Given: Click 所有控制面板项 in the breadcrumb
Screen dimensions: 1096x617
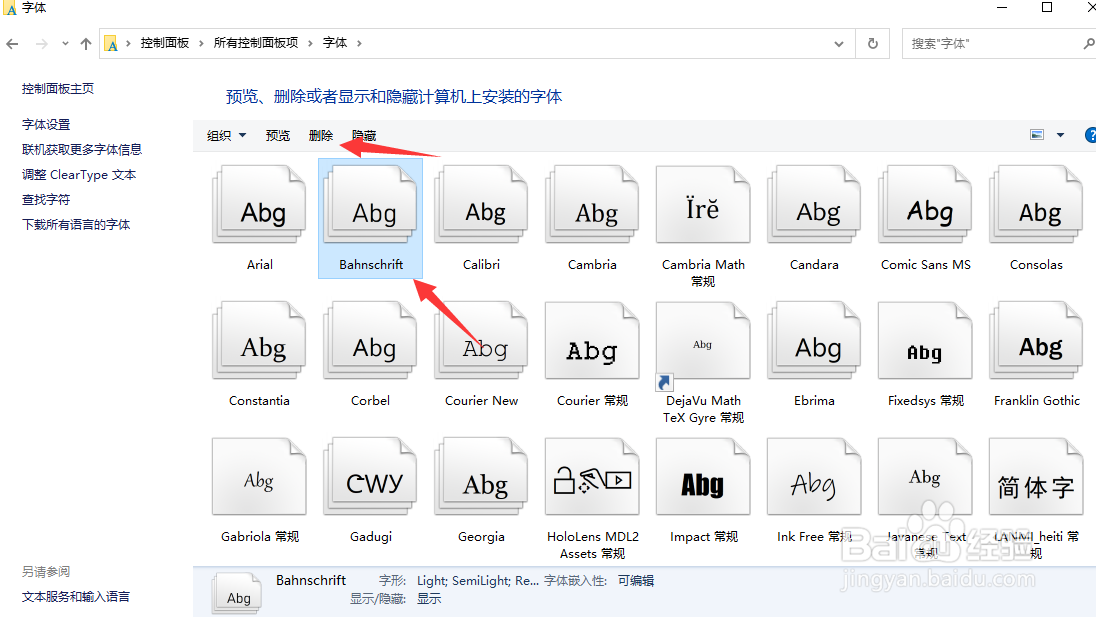Looking at the screenshot, I should tap(256, 43).
